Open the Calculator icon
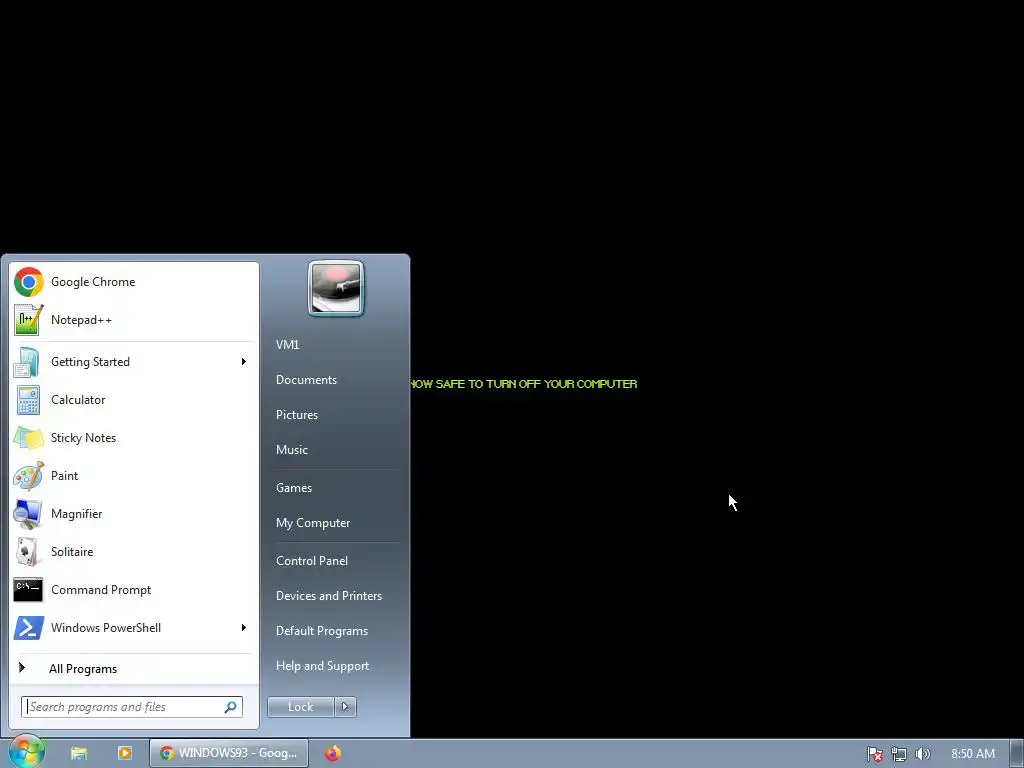 [x=29, y=400]
